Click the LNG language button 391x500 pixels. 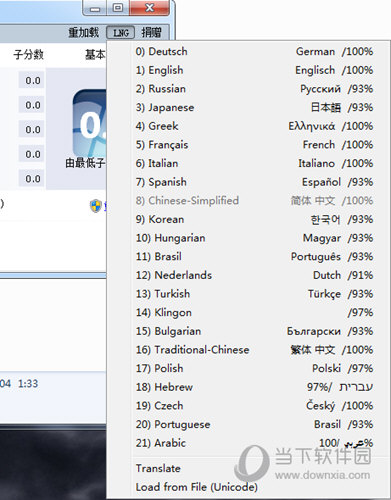pyautogui.click(x=121, y=33)
